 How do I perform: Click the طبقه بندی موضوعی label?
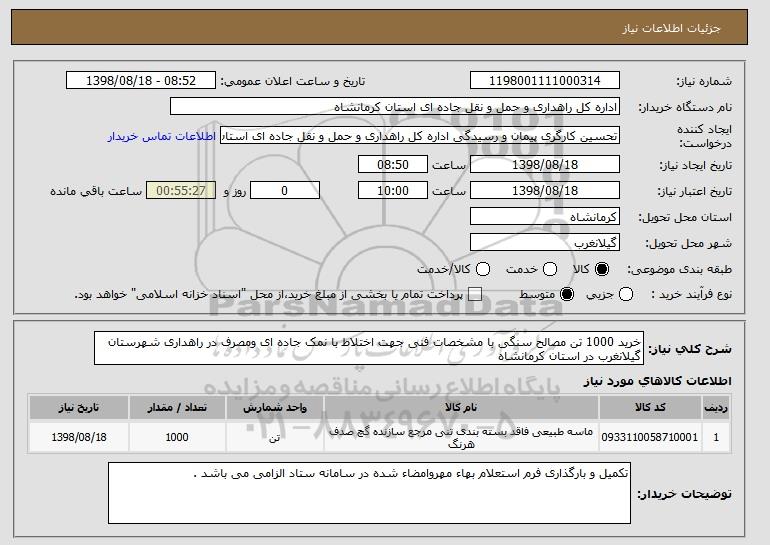coord(679,269)
